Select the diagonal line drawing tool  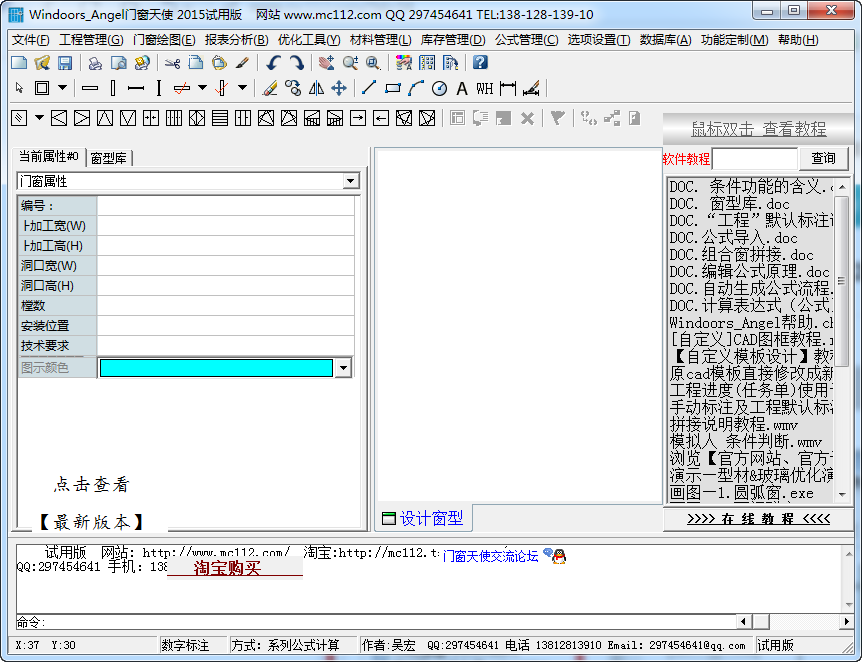[369, 88]
